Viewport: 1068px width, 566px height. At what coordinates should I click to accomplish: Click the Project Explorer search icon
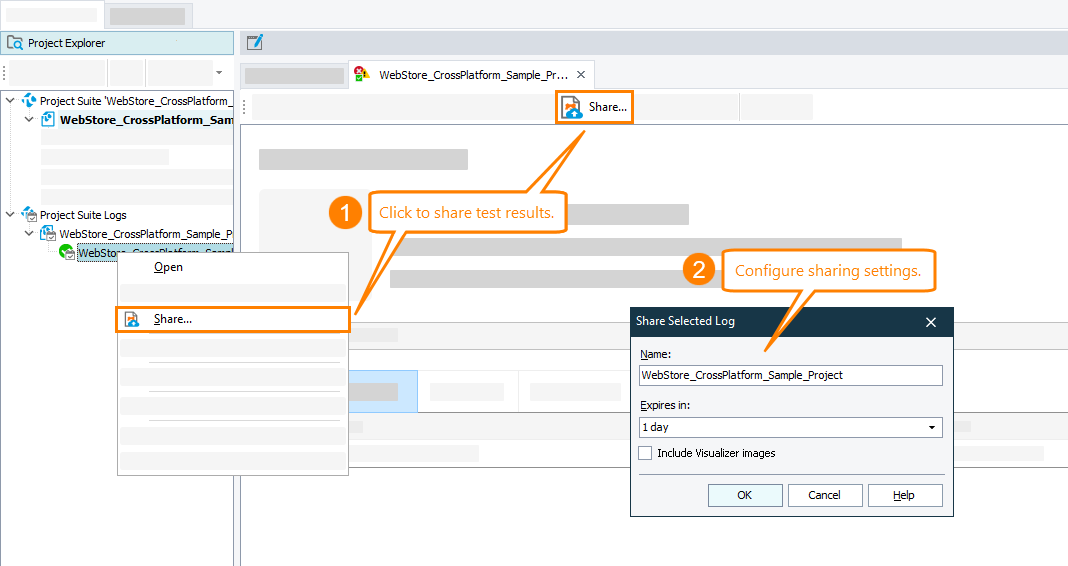tap(15, 43)
